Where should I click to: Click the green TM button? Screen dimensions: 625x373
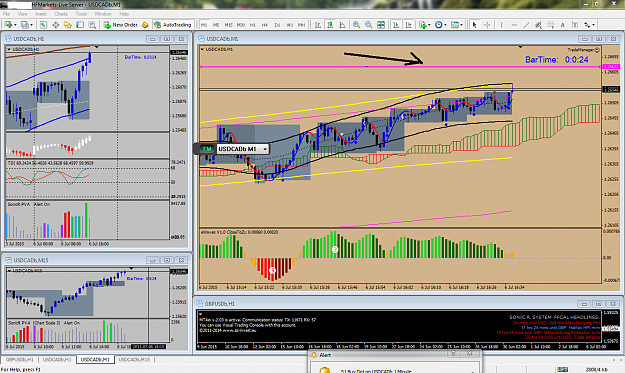(x=206, y=149)
